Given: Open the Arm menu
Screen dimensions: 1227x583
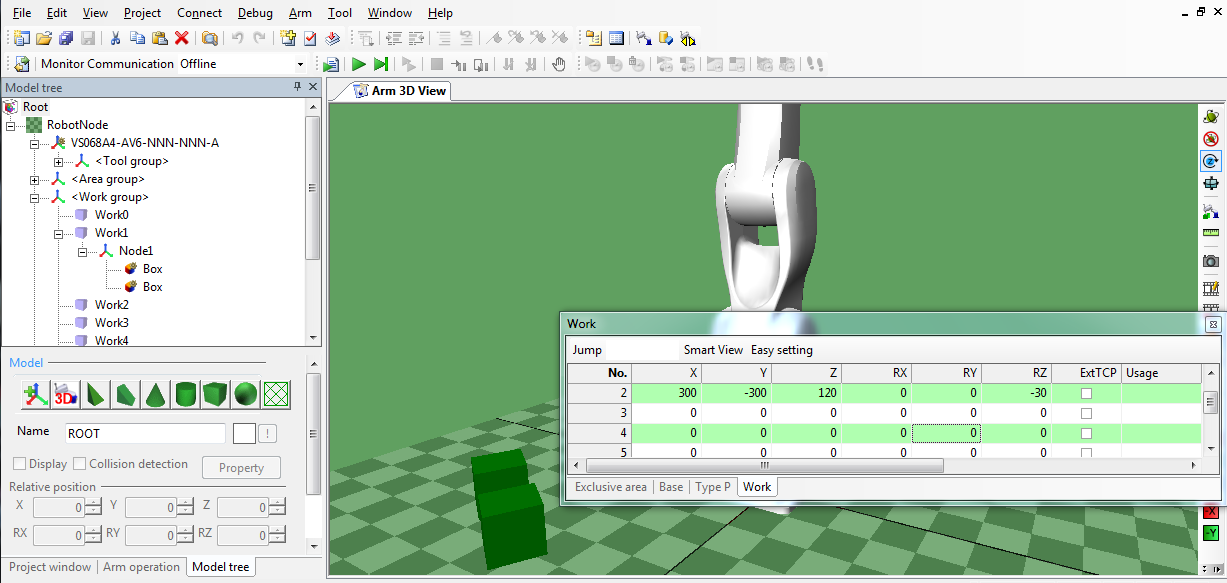Looking at the screenshot, I should click(300, 13).
